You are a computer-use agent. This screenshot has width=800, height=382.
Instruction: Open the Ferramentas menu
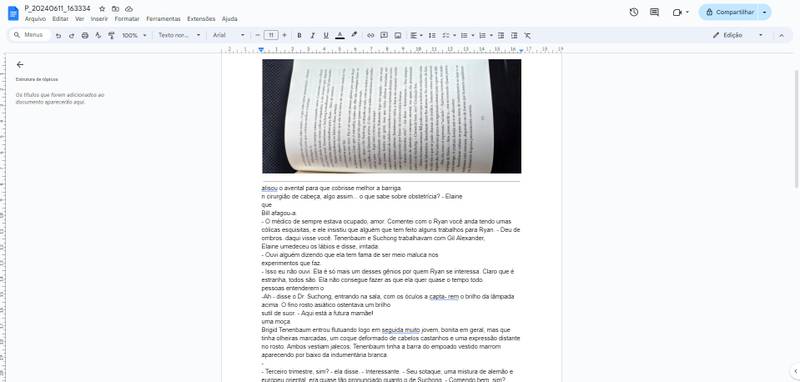coord(163,19)
